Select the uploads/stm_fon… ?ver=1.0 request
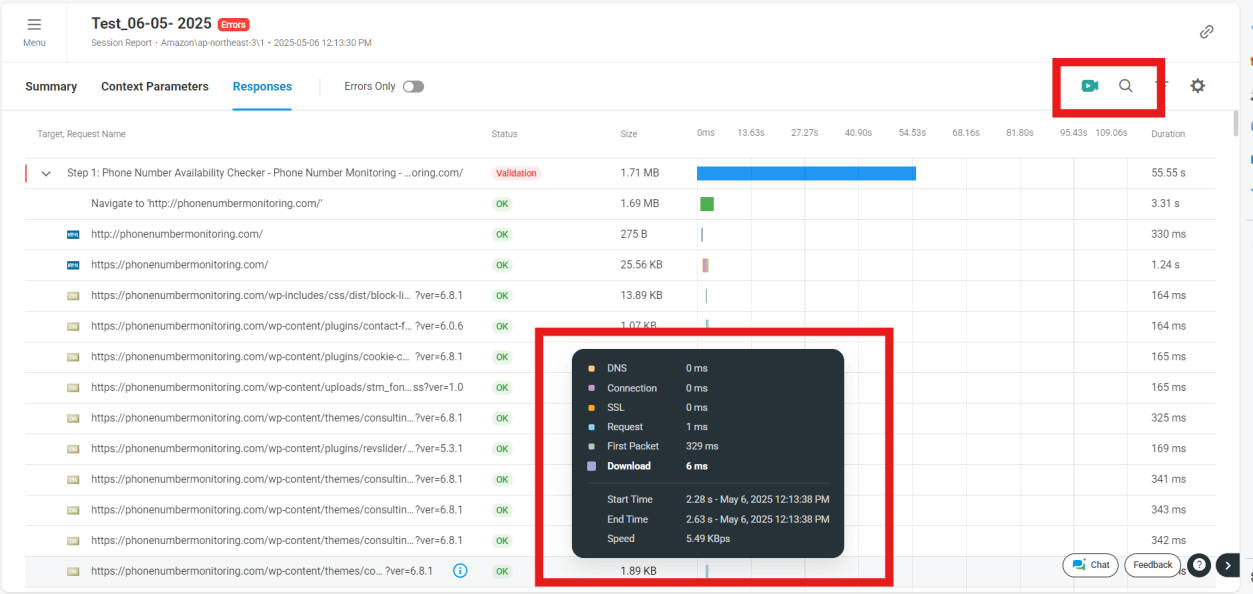 tap(620, 387)
